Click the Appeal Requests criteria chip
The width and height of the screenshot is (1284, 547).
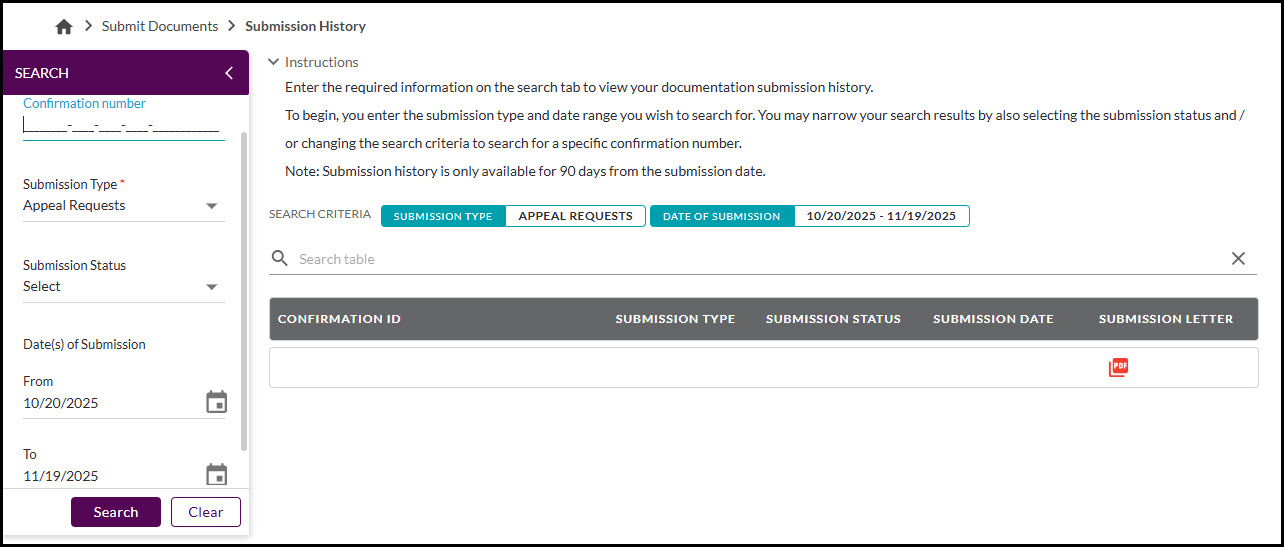tap(575, 216)
